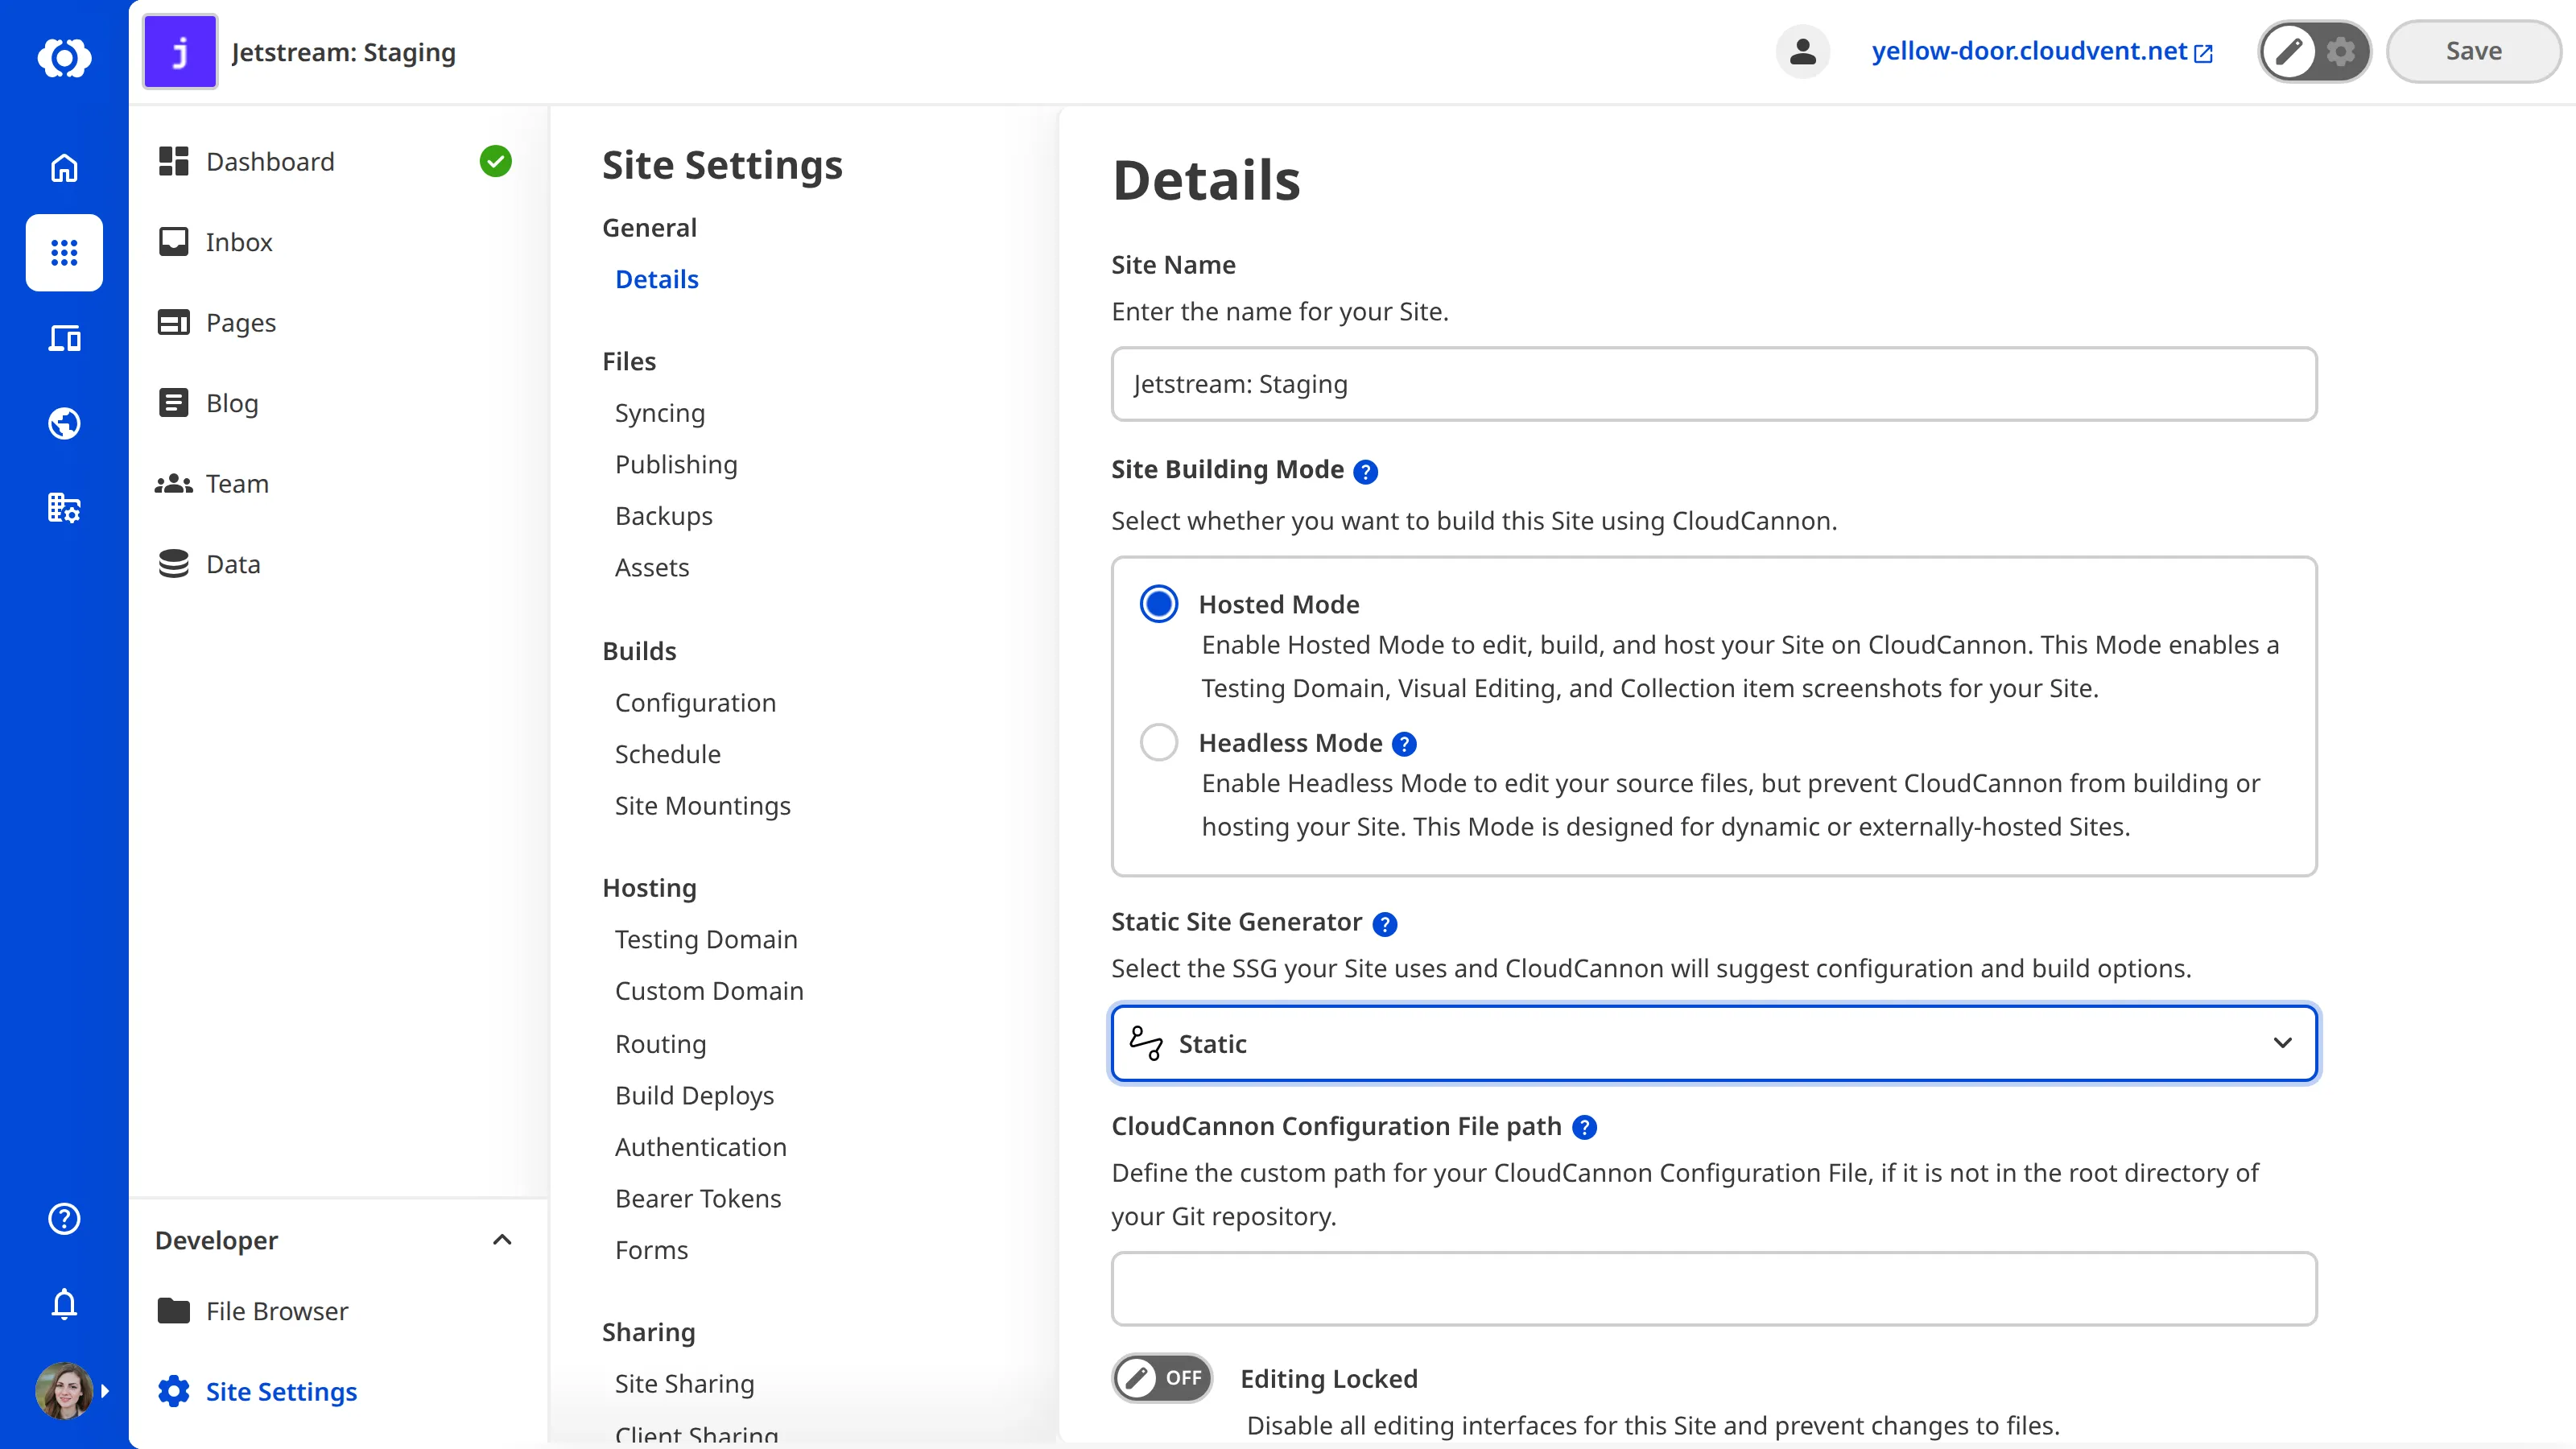Open Build Deploys settings
The height and width of the screenshot is (1449, 2576).
[x=694, y=1095]
